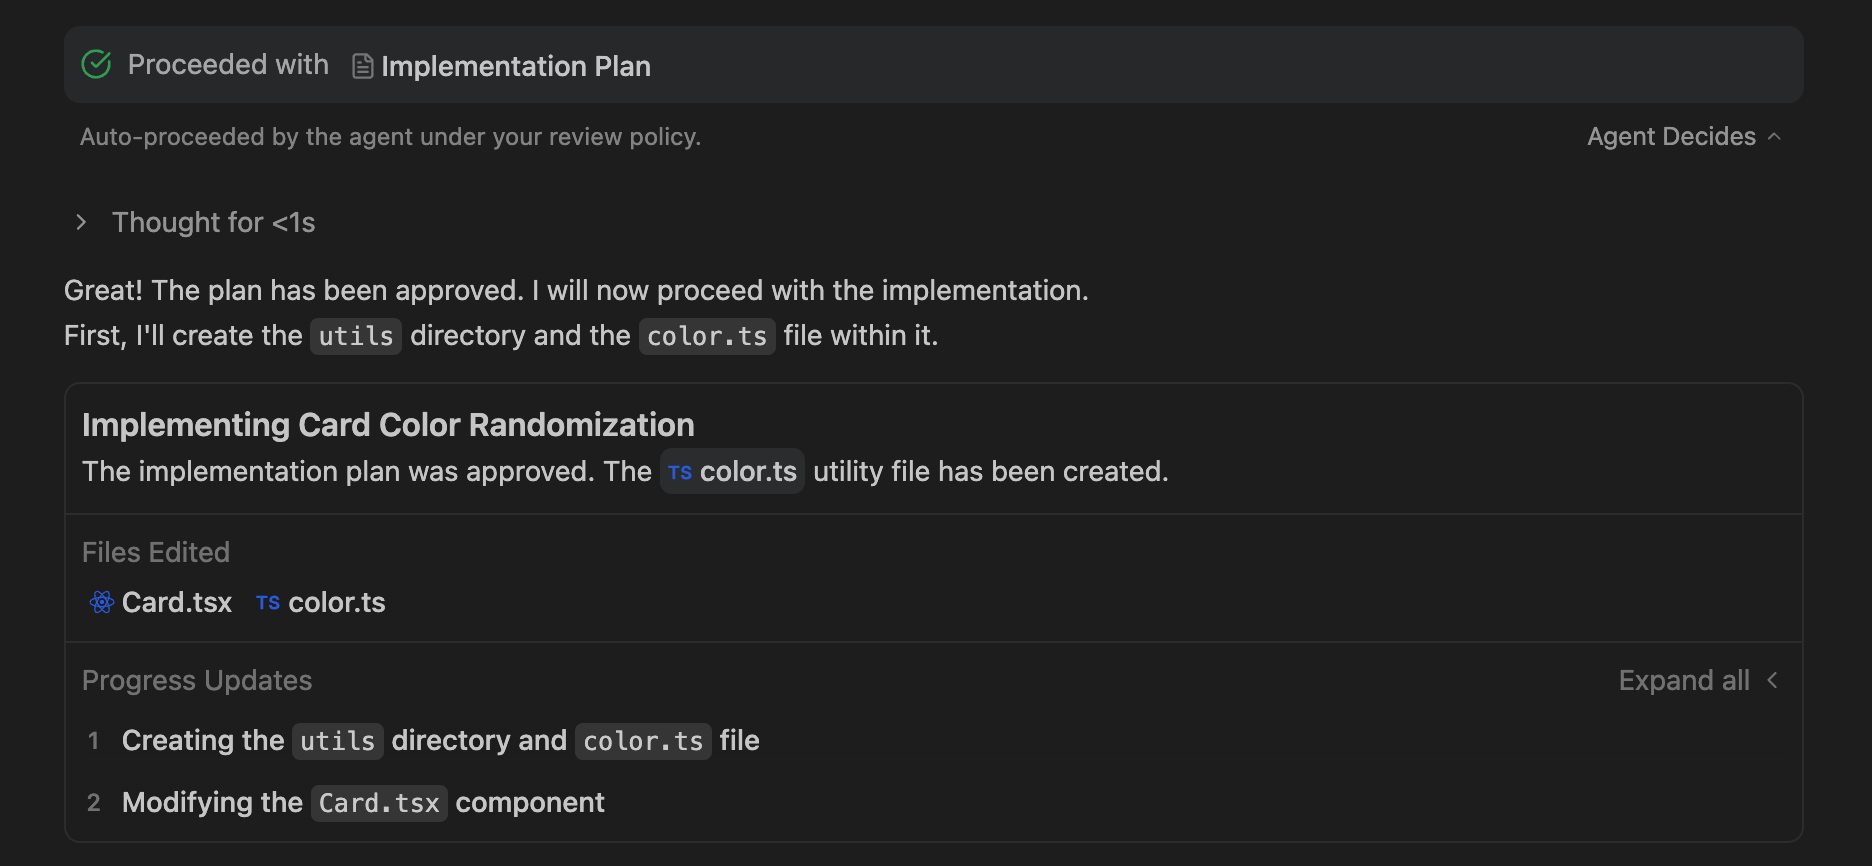Click the TS icon in the summary sentence
This screenshot has width=1872, height=866.
(680, 472)
